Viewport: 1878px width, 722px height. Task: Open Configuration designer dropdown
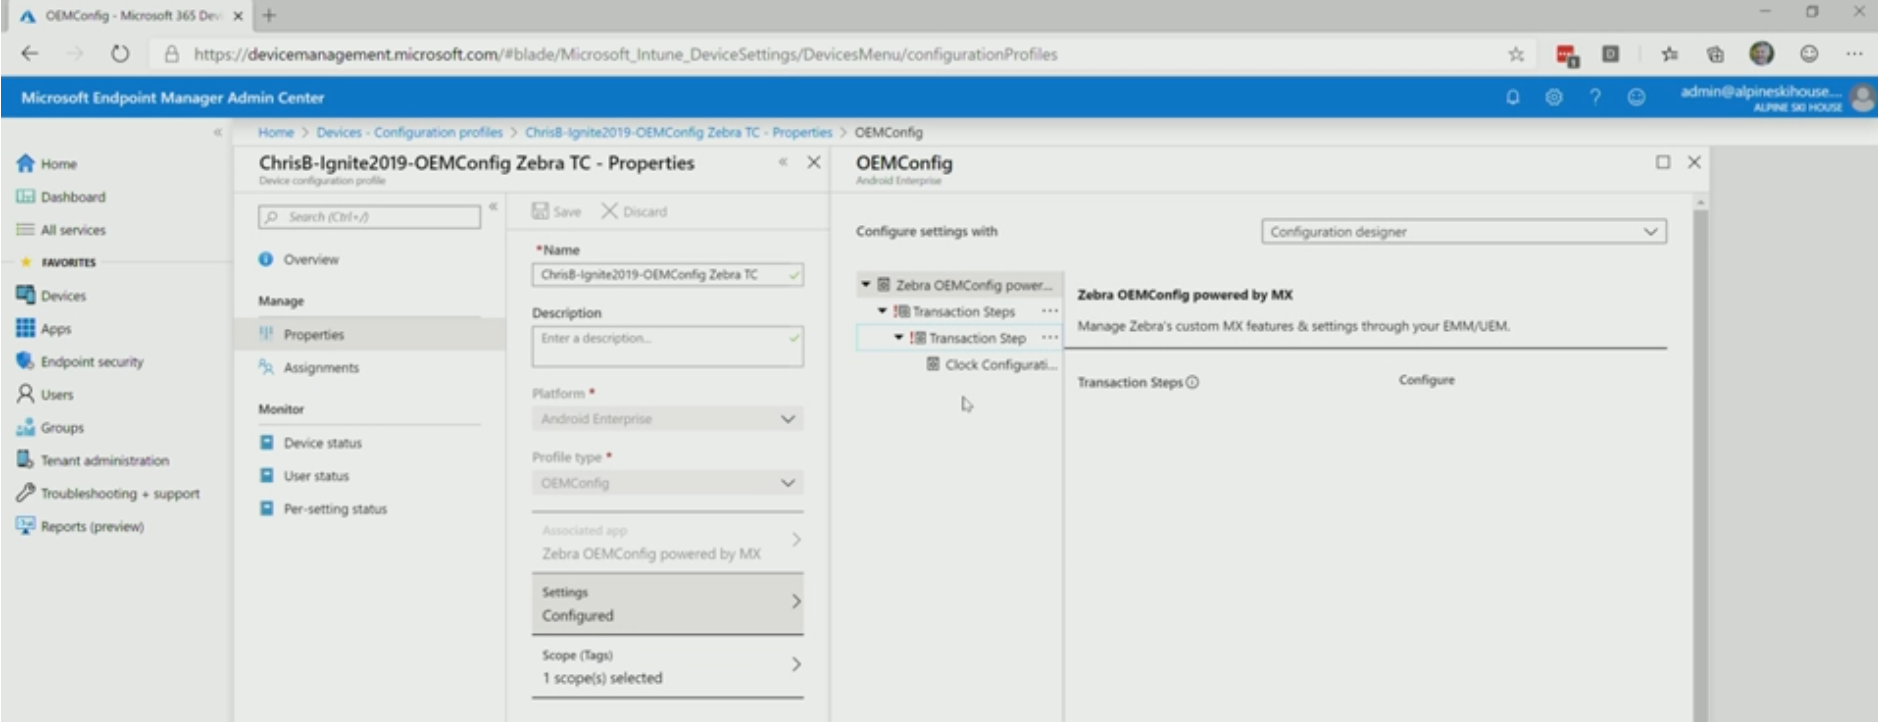[1463, 231]
